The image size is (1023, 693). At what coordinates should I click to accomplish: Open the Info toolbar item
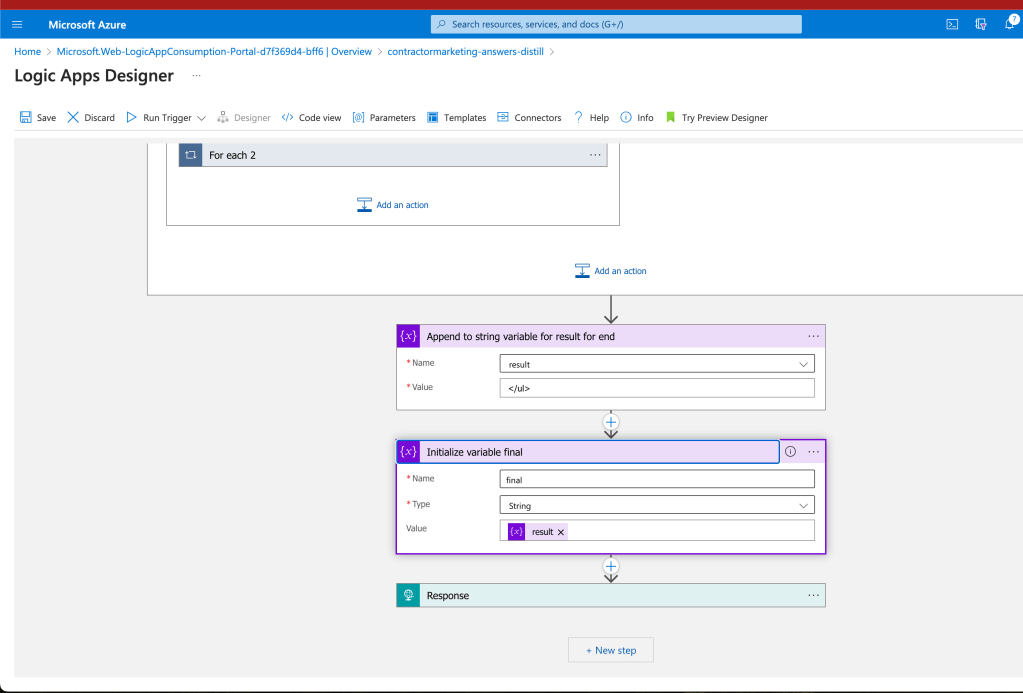(637, 117)
